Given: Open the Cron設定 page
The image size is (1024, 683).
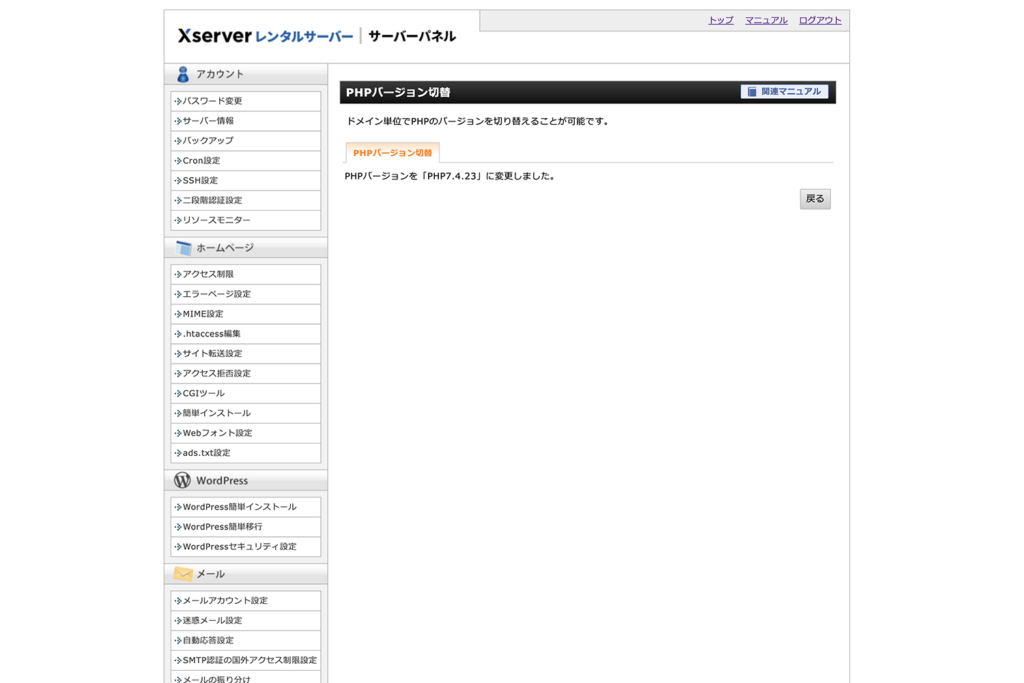Looking at the screenshot, I should [204, 160].
